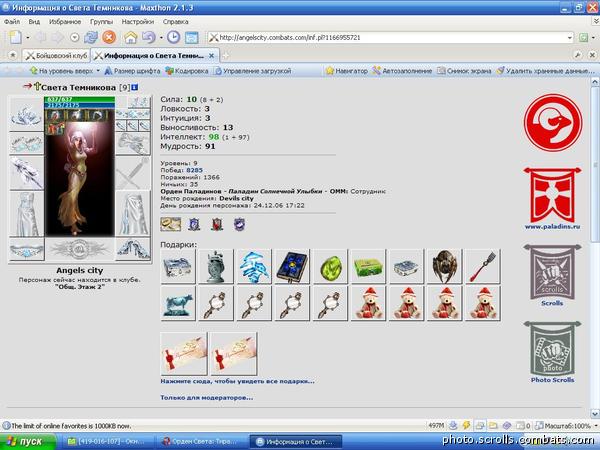The width and height of the screenshot is (600, 450).
Task: Click info icon next to Света Темникова name
Action: (x=135, y=87)
